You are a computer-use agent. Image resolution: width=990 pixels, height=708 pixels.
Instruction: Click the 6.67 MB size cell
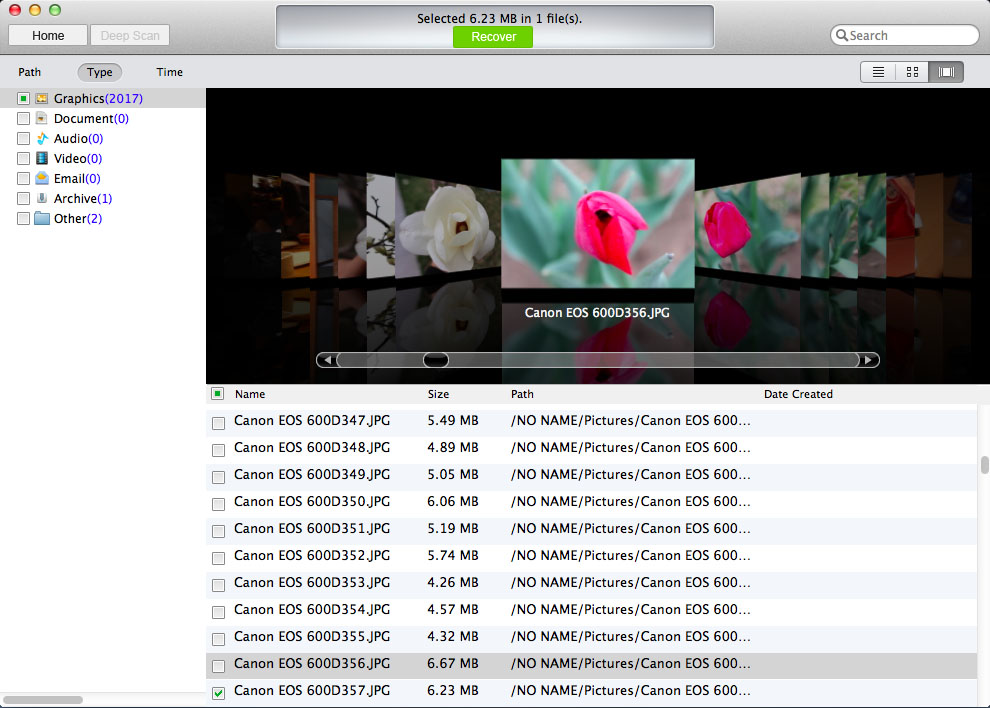point(453,663)
